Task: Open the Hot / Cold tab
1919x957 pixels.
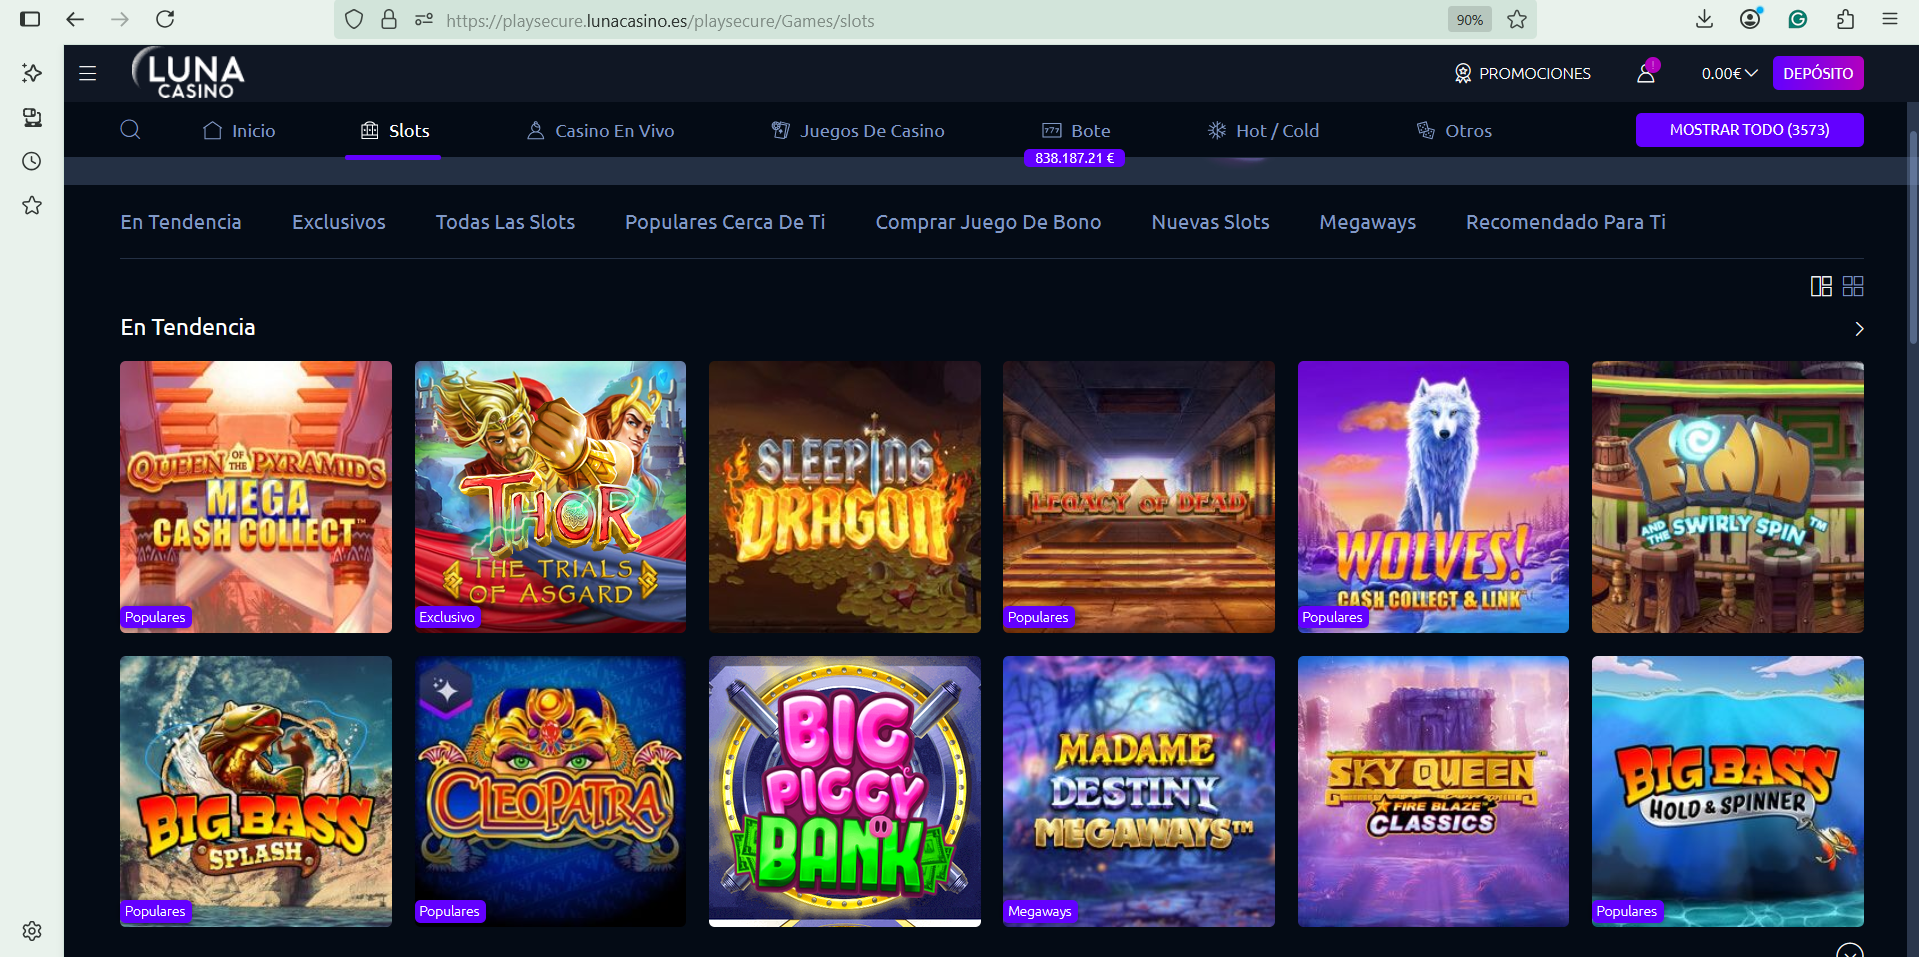Action: (x=1264, y=131)
